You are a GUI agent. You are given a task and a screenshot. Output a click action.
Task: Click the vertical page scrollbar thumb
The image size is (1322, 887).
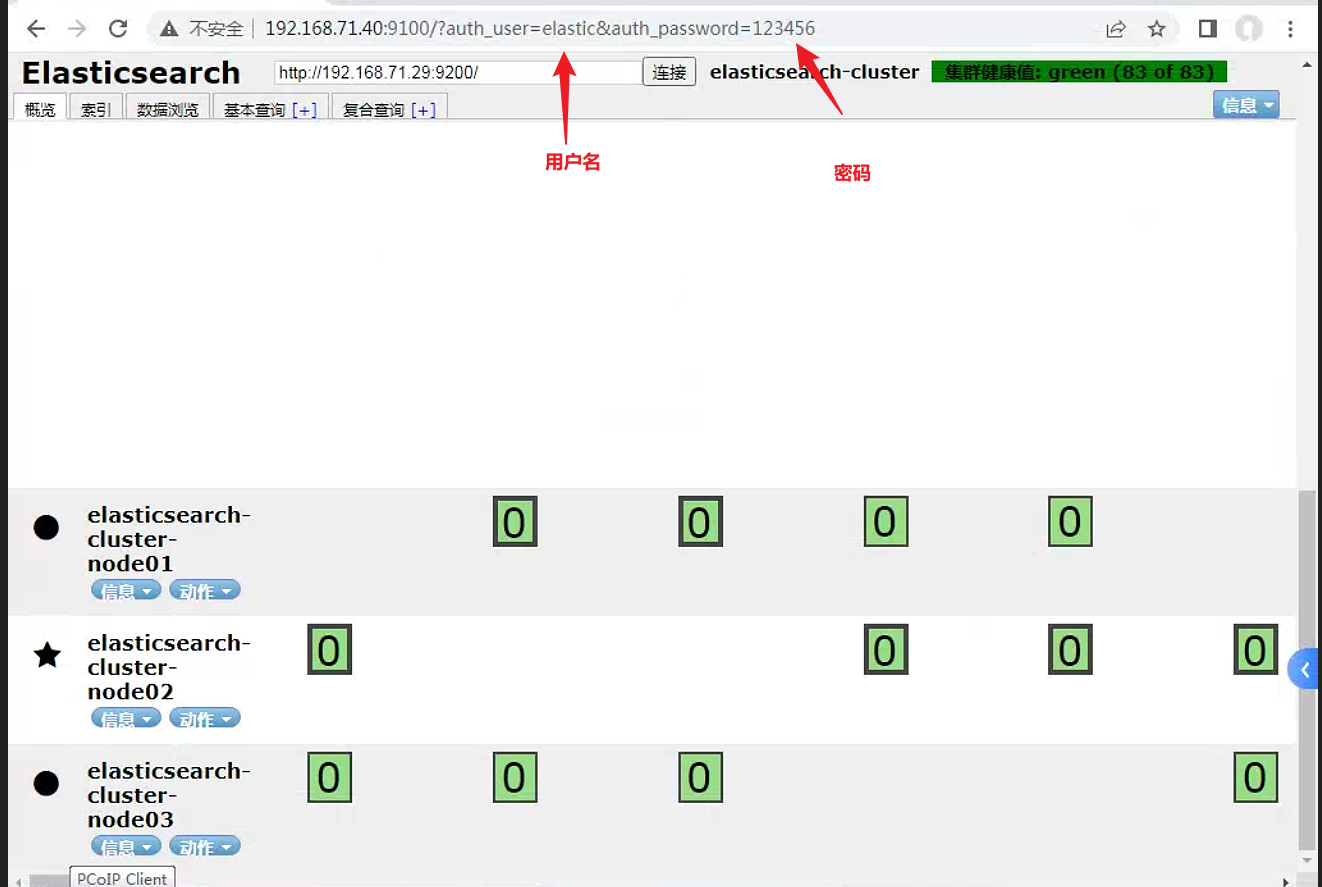(x=1306, y=670)
